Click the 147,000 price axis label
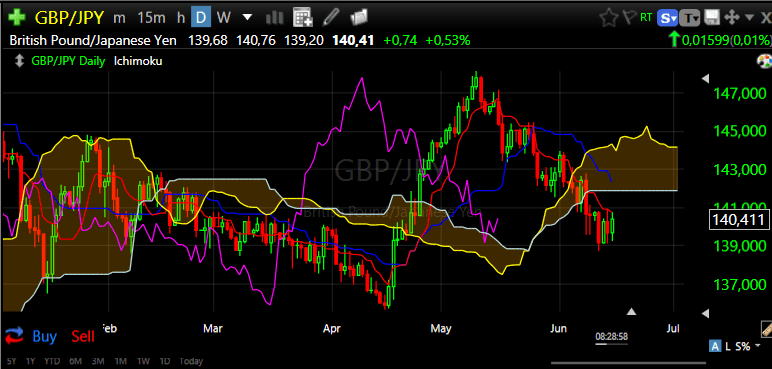This screenshot has height=369, width=772. tap(740, 93)
